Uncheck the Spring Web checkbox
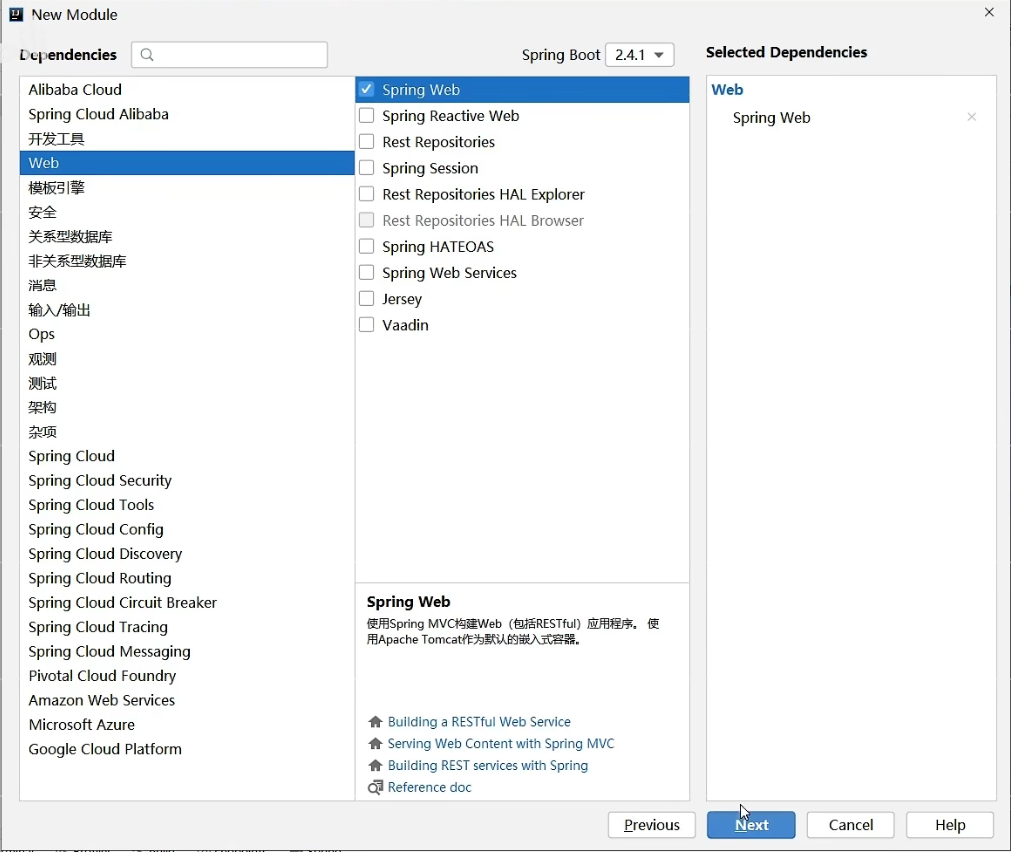Screen dimensions: 1011x852 pos(366,89)
